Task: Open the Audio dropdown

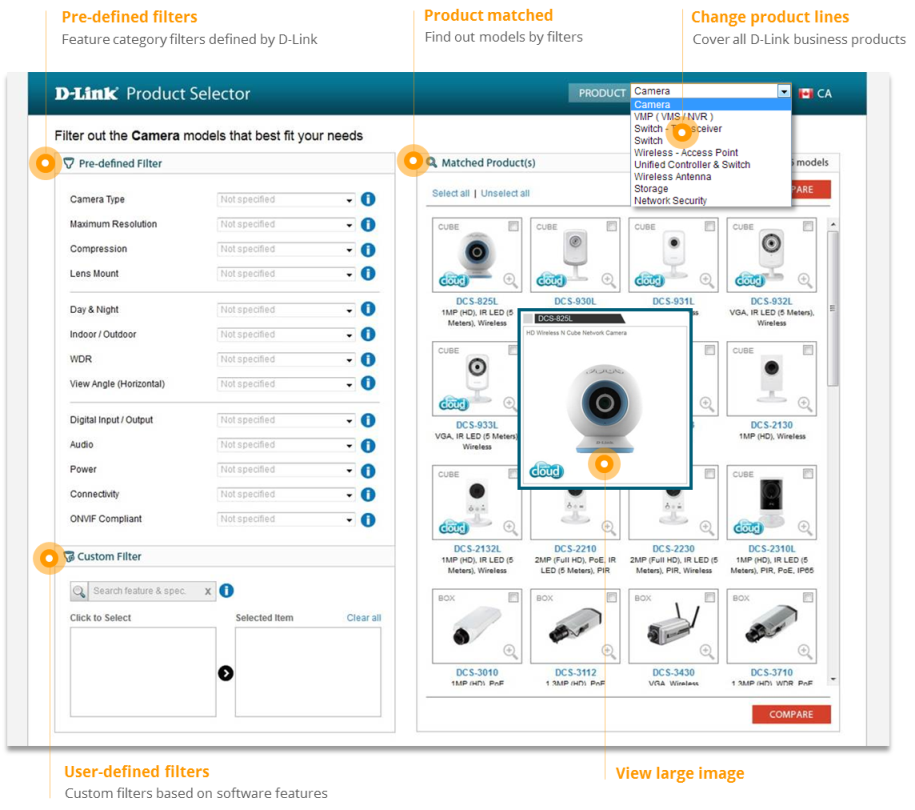Action: tap(286, 445)
